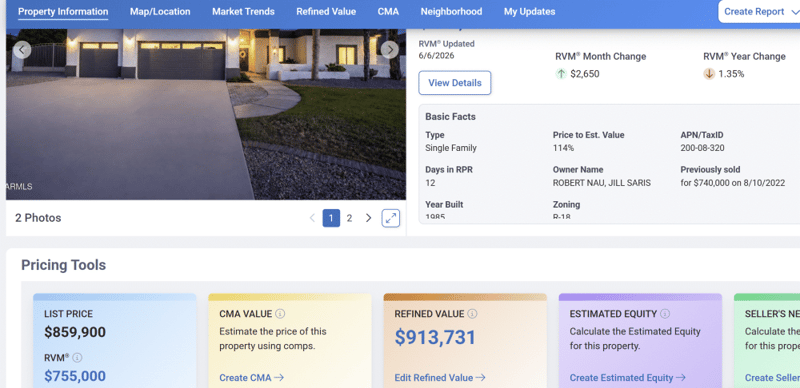The width and height of the screenshot is (800, 388).
Task: Click the Create Estimated Equity link
Action: 628,378
